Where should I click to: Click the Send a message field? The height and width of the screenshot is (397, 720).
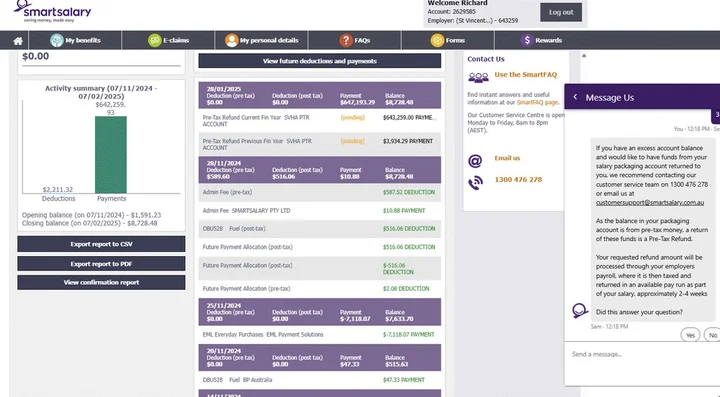[642, 354]
